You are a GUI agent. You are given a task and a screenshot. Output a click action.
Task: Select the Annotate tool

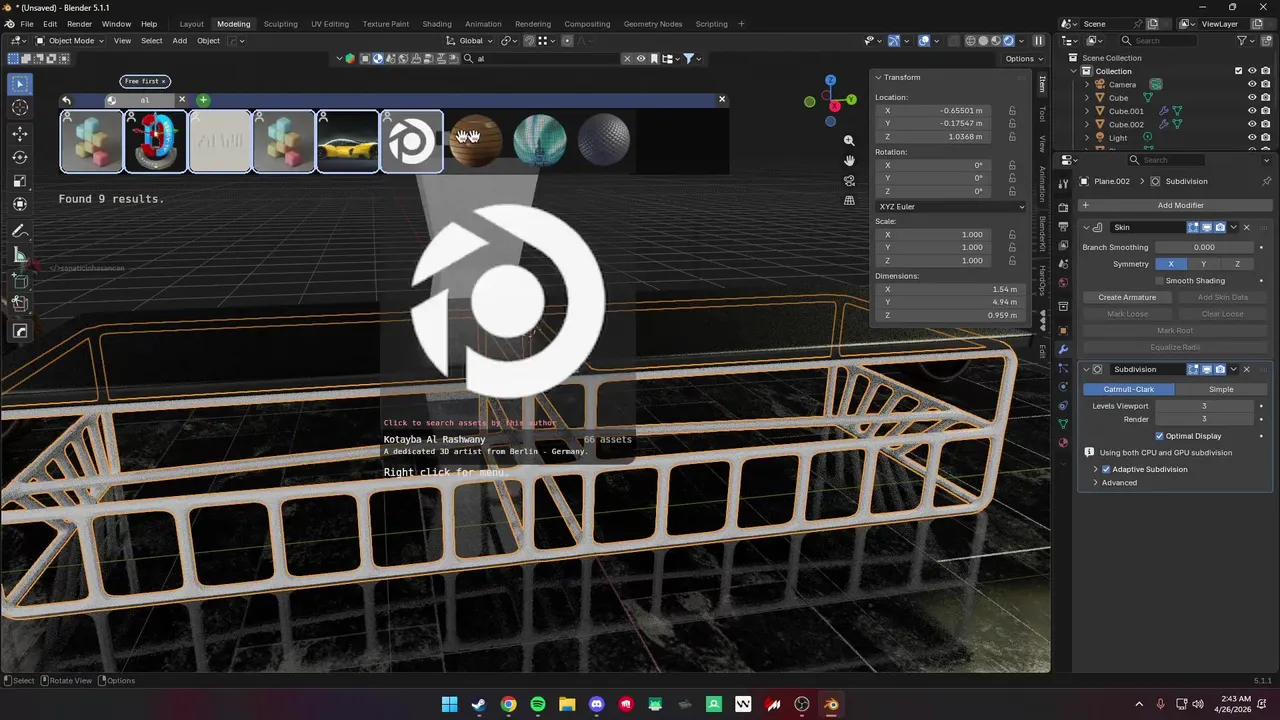[x=20, y=231]
